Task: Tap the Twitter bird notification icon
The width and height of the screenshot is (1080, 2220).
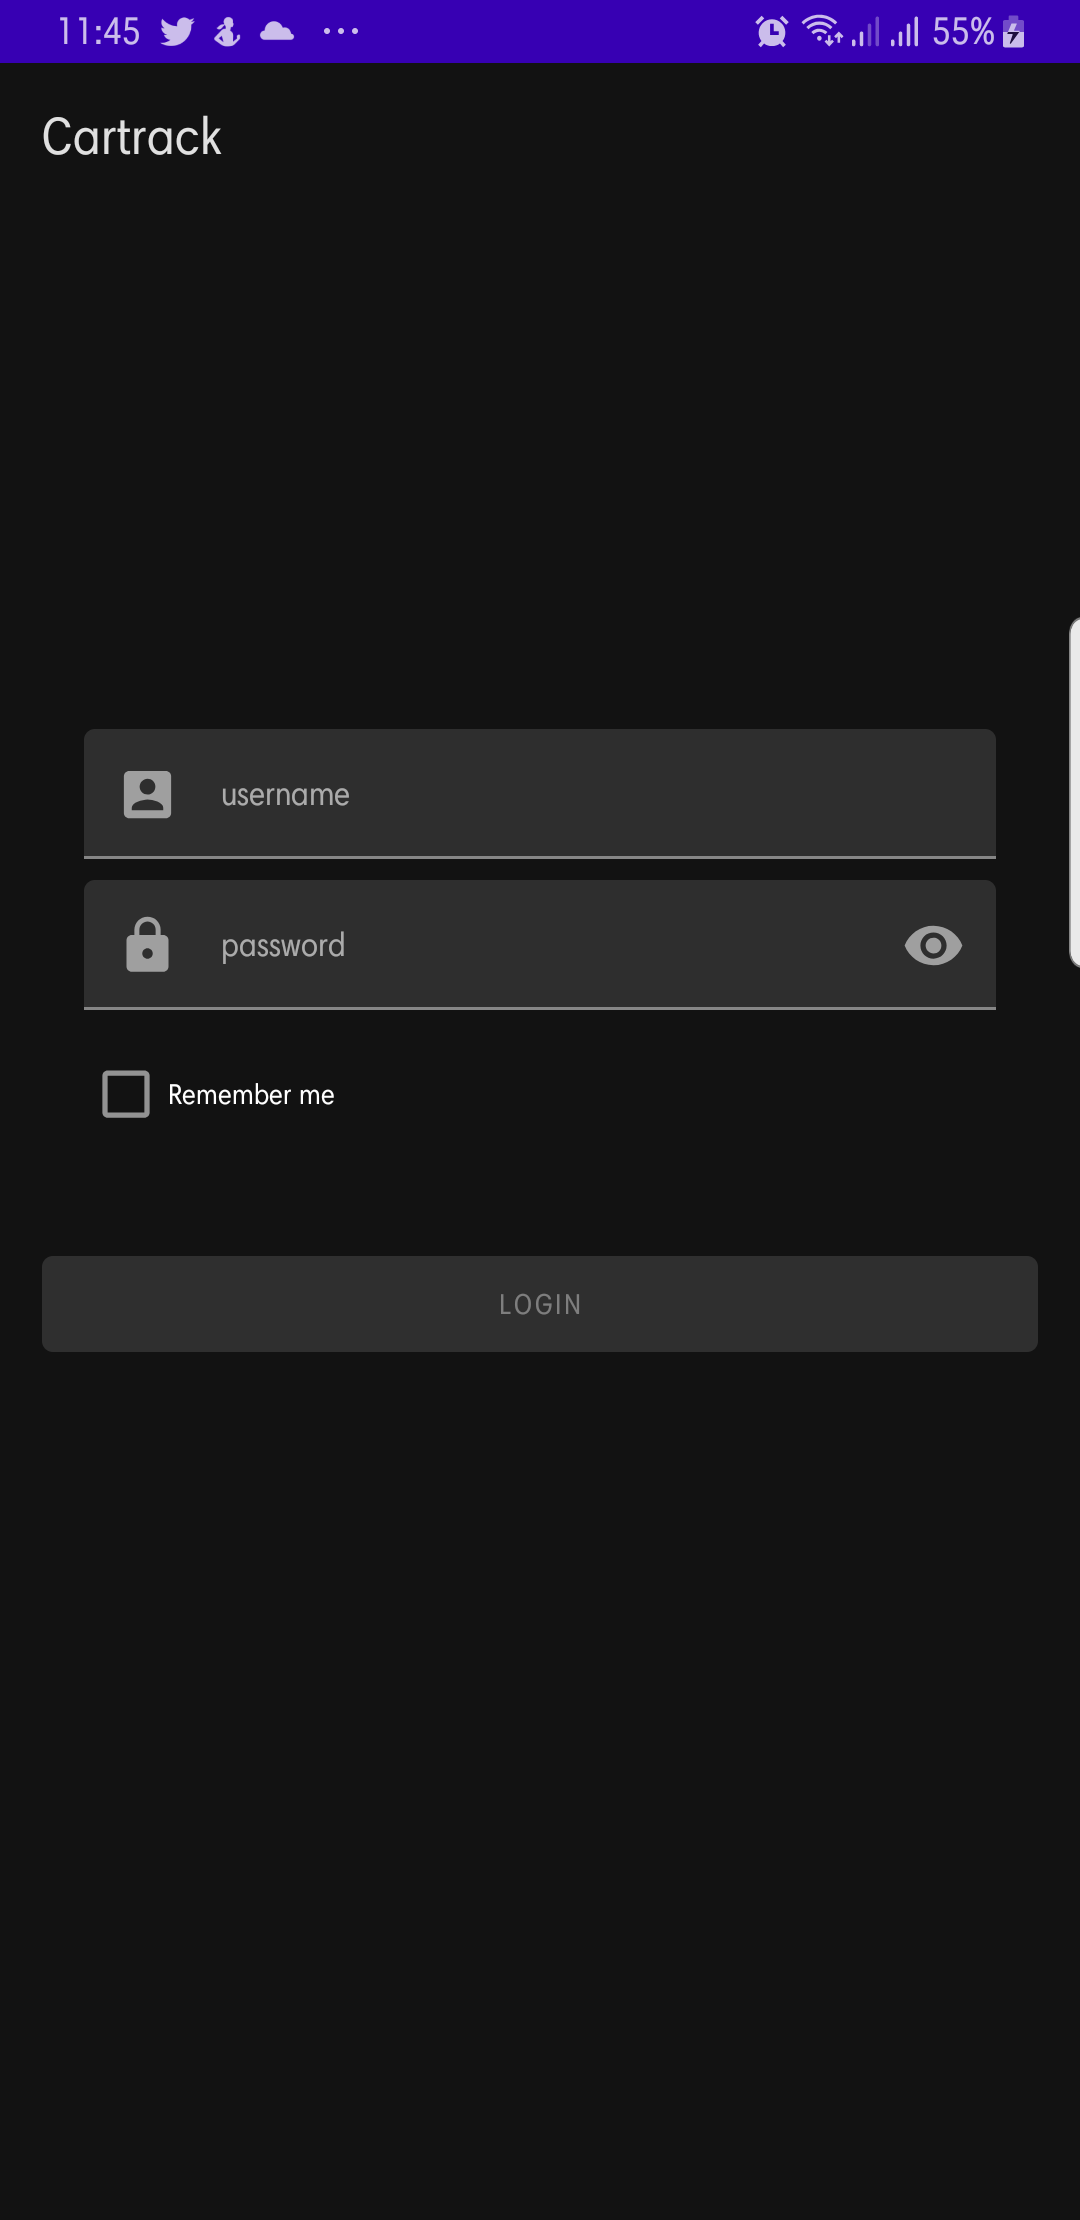Action: tap(177, 32)
